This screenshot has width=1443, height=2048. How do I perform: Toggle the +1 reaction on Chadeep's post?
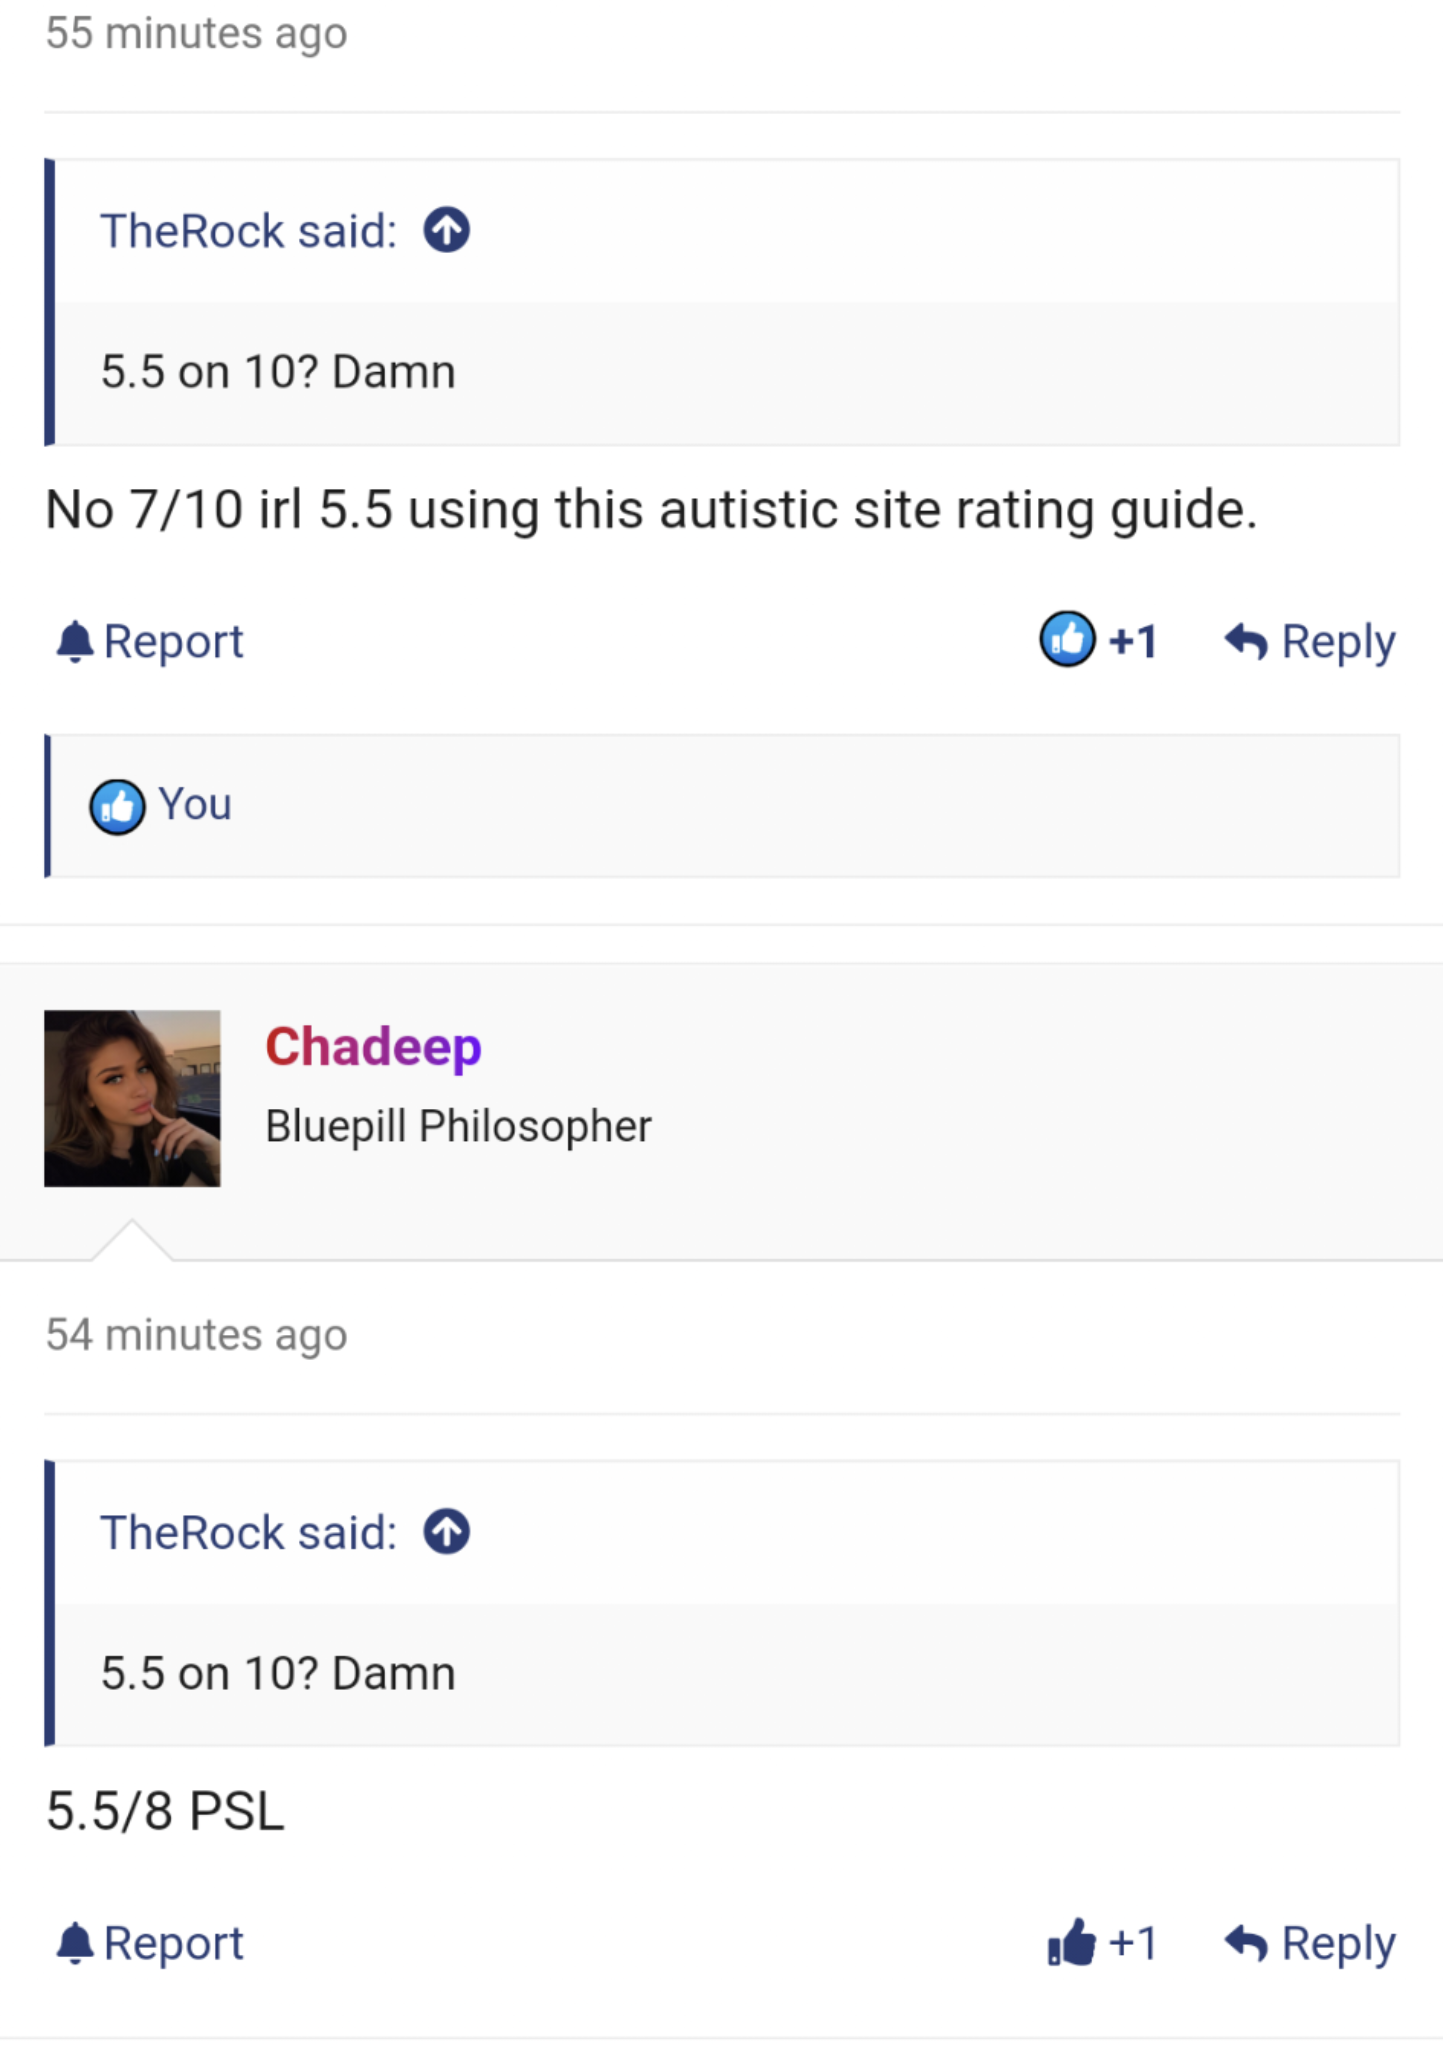pos(1133,1944)
